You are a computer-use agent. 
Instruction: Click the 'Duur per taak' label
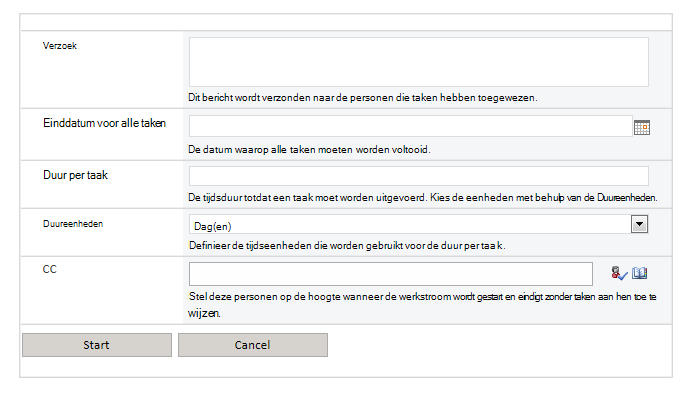tap(75, 175)
